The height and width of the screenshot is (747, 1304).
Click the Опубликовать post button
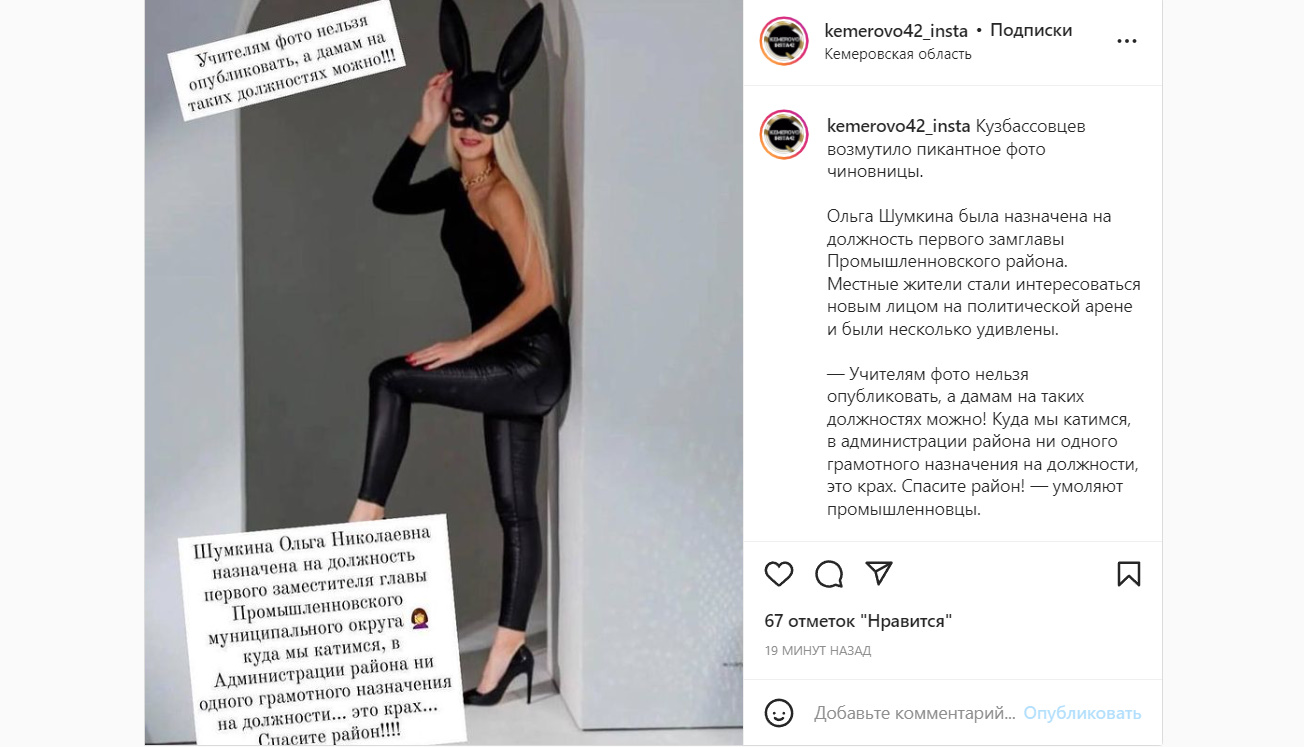tap(1082, 713)
